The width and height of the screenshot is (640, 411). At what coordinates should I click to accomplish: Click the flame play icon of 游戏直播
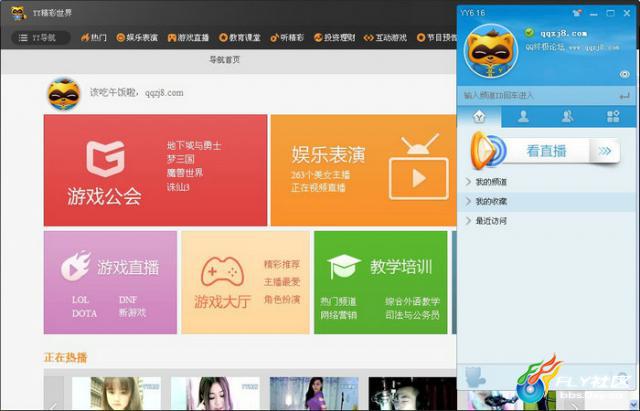point(76,266)
